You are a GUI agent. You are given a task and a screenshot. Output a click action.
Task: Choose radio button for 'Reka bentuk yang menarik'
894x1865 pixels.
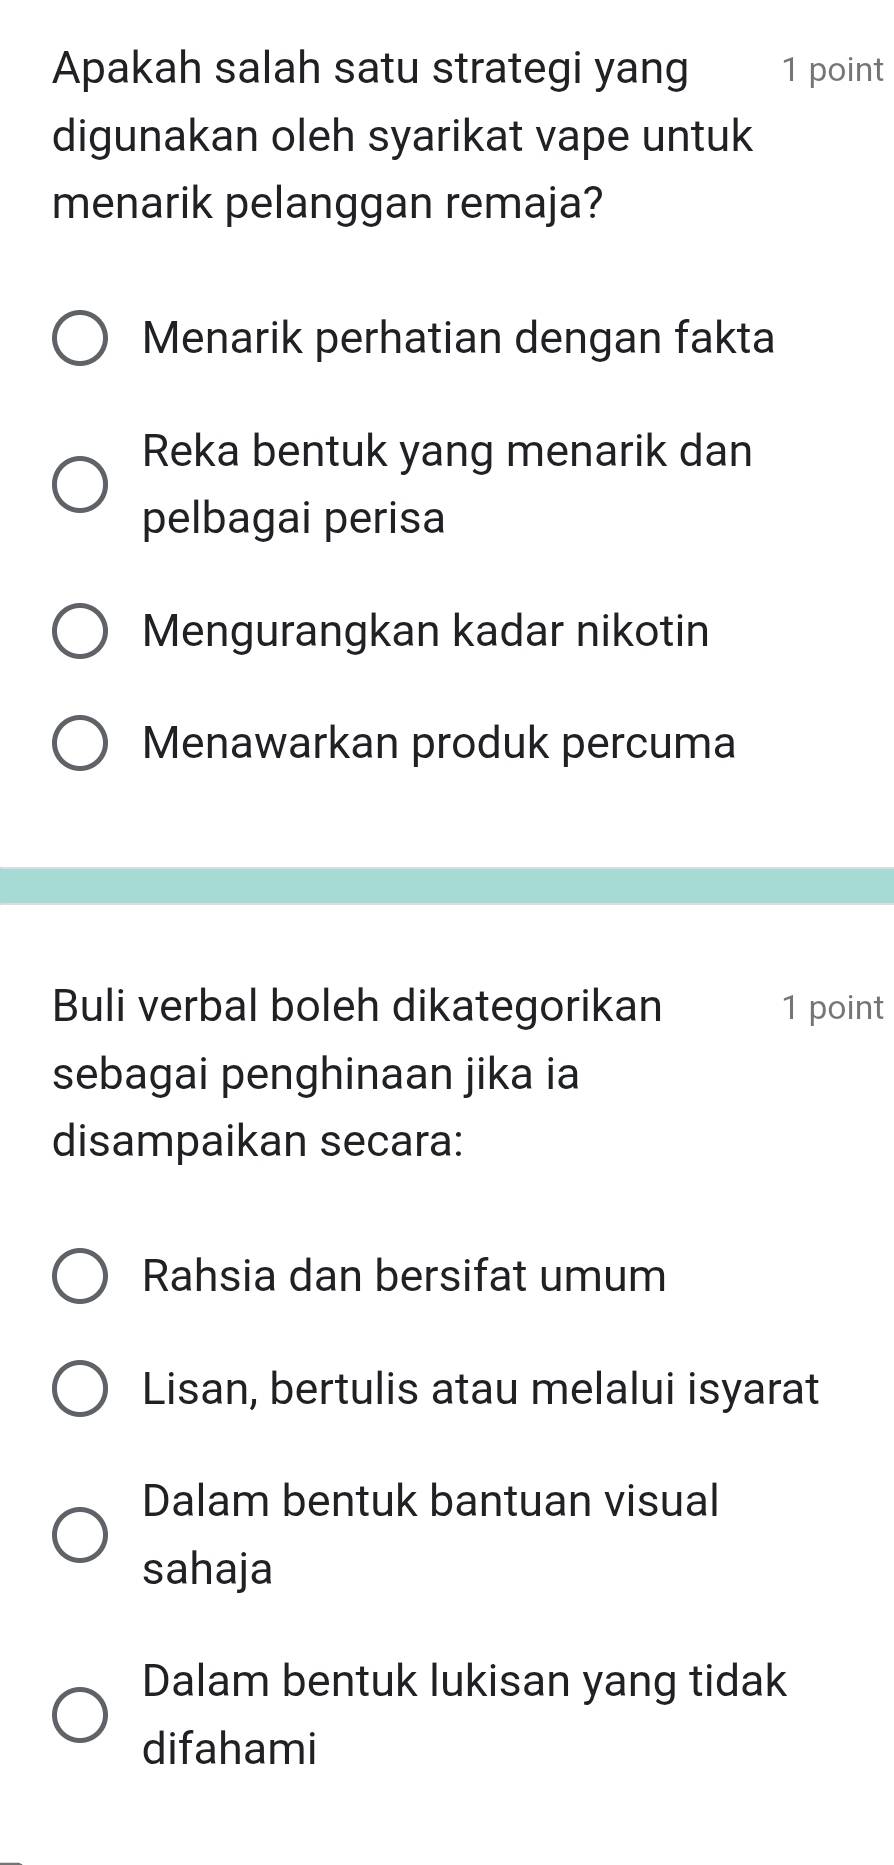click(x=80, y=484)
